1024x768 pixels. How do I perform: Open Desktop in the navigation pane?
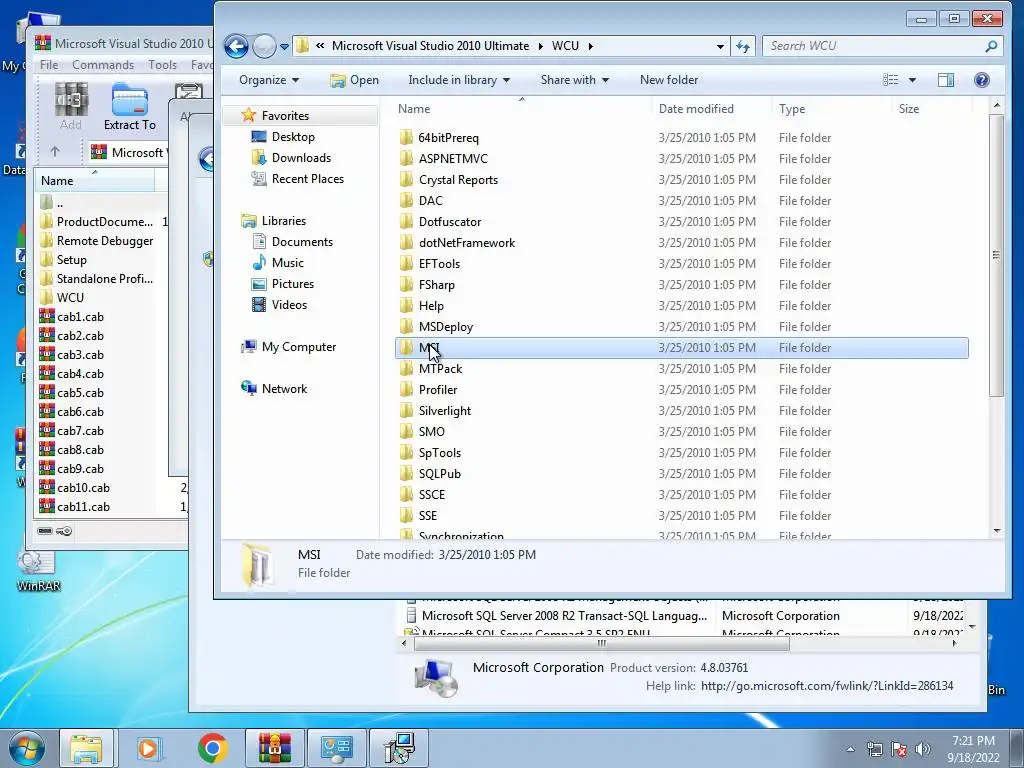(293, 136)
